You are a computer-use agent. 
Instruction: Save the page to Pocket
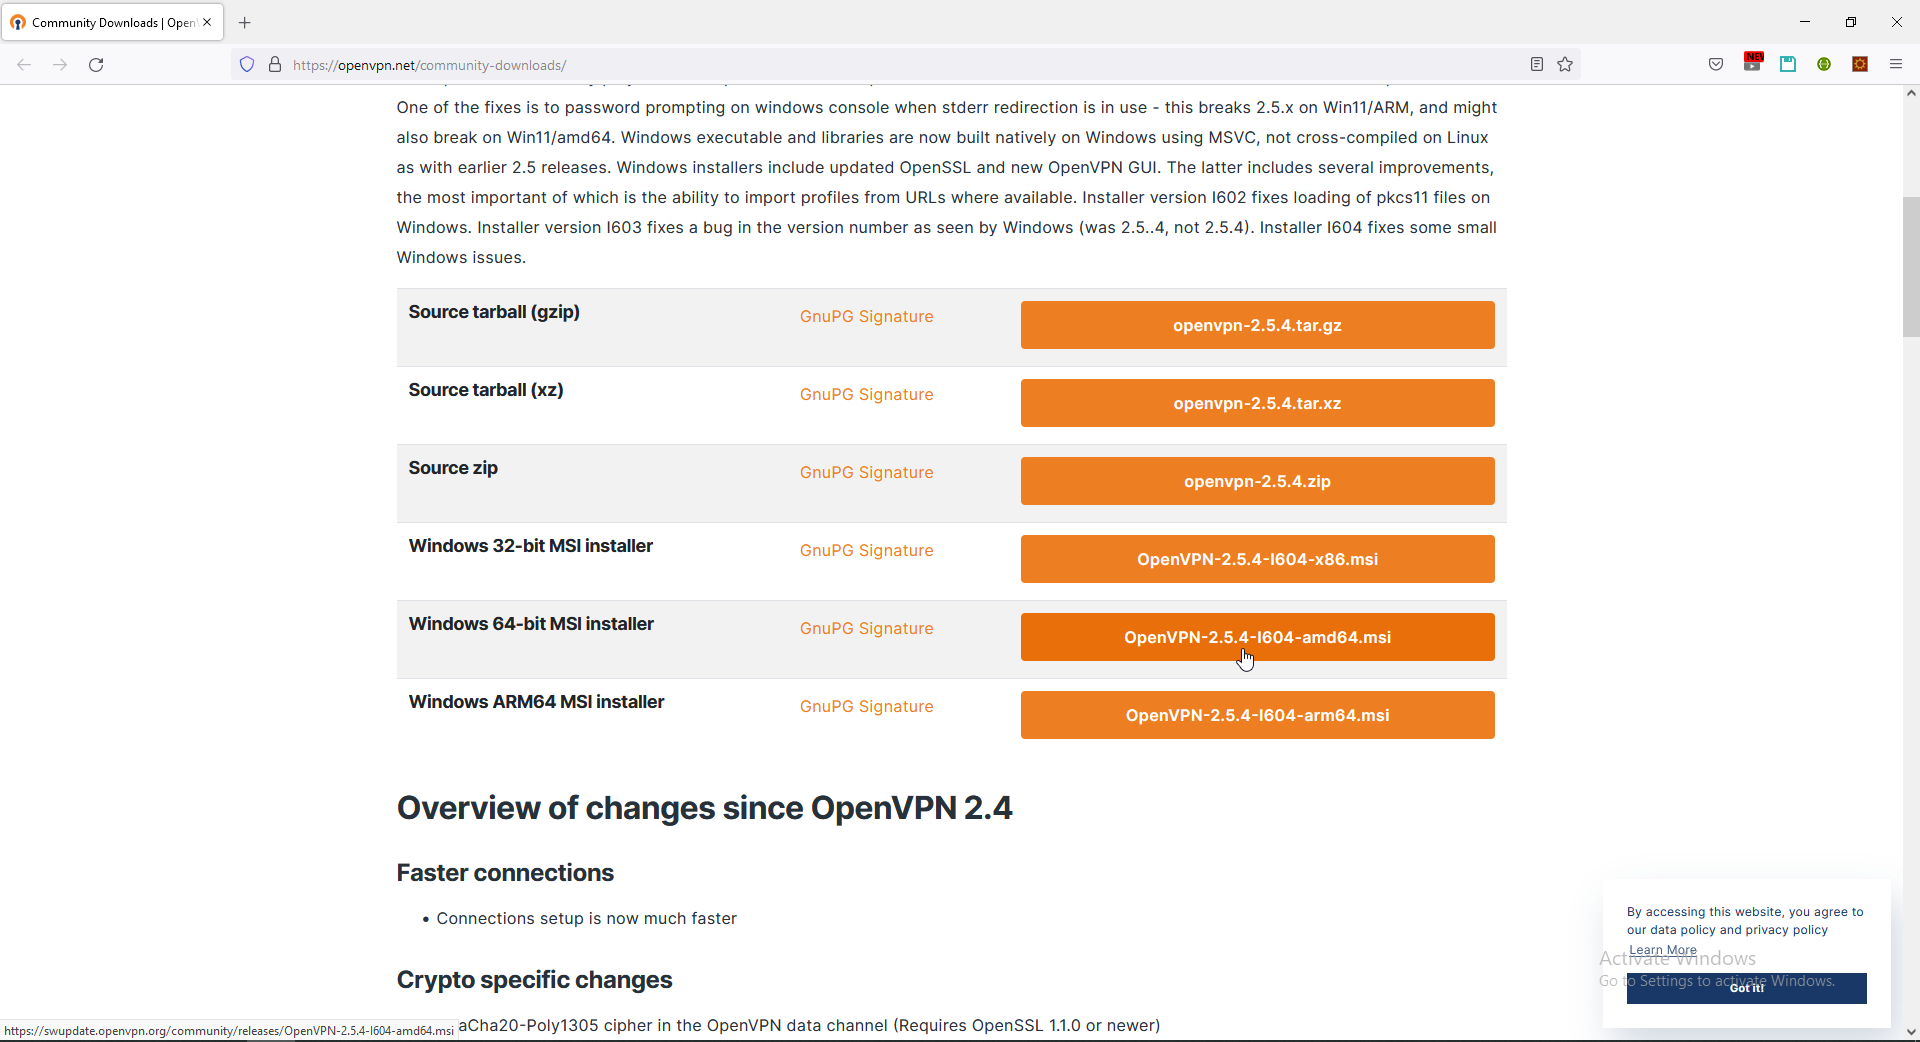[x=1716, y=65]
